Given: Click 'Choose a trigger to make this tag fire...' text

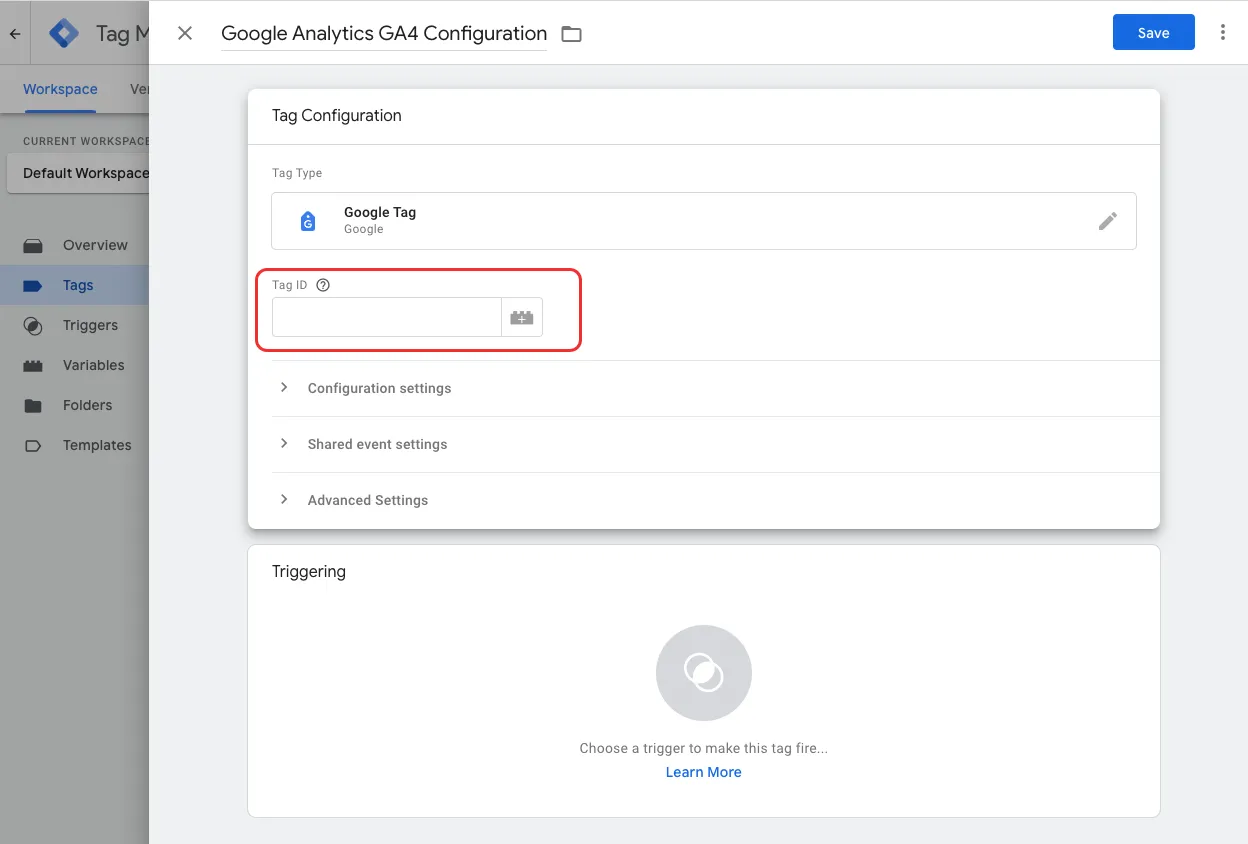Looking at the screenshot, I should pyautogui.click(x=704, y=748).
